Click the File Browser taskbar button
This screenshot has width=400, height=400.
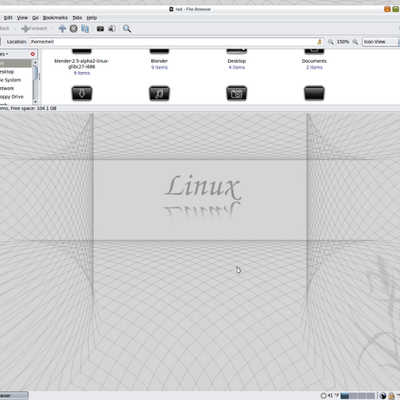[x=13, y=396]
